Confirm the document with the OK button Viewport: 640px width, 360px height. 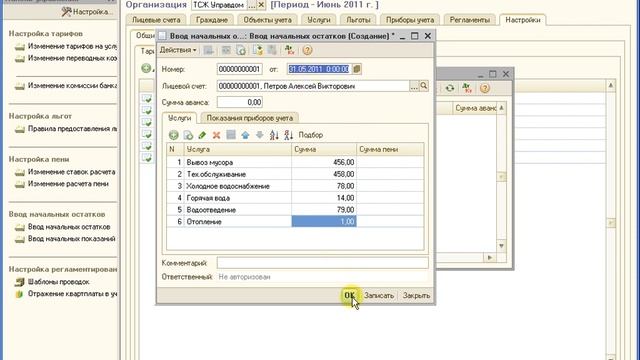(349, 296)
